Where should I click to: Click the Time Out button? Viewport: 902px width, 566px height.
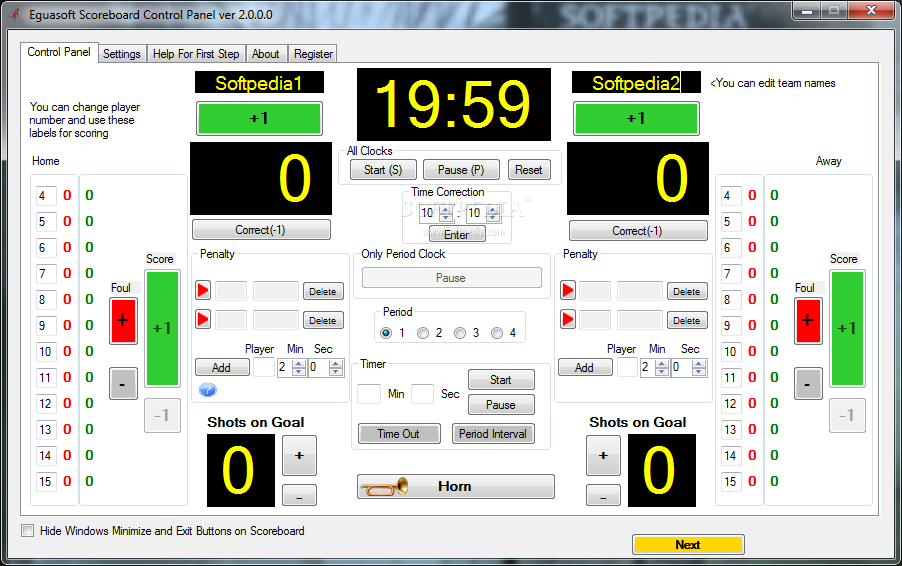click(x=399, y=434)
